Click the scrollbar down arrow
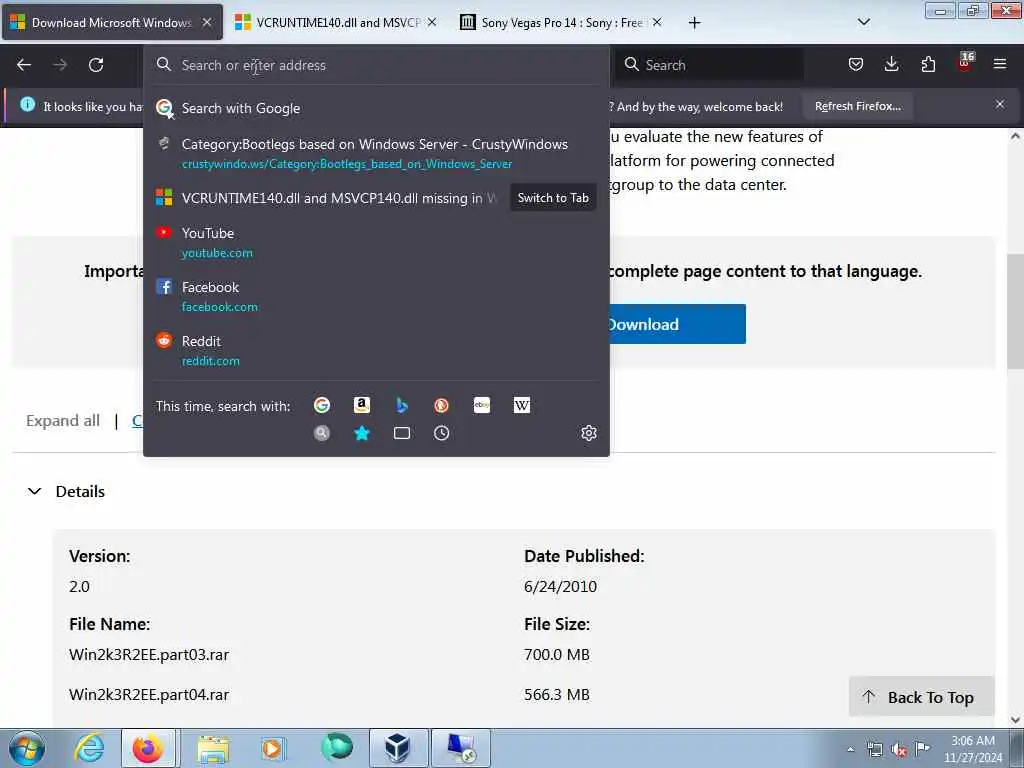This screenshot has width=1024, height=768. 1015,719
